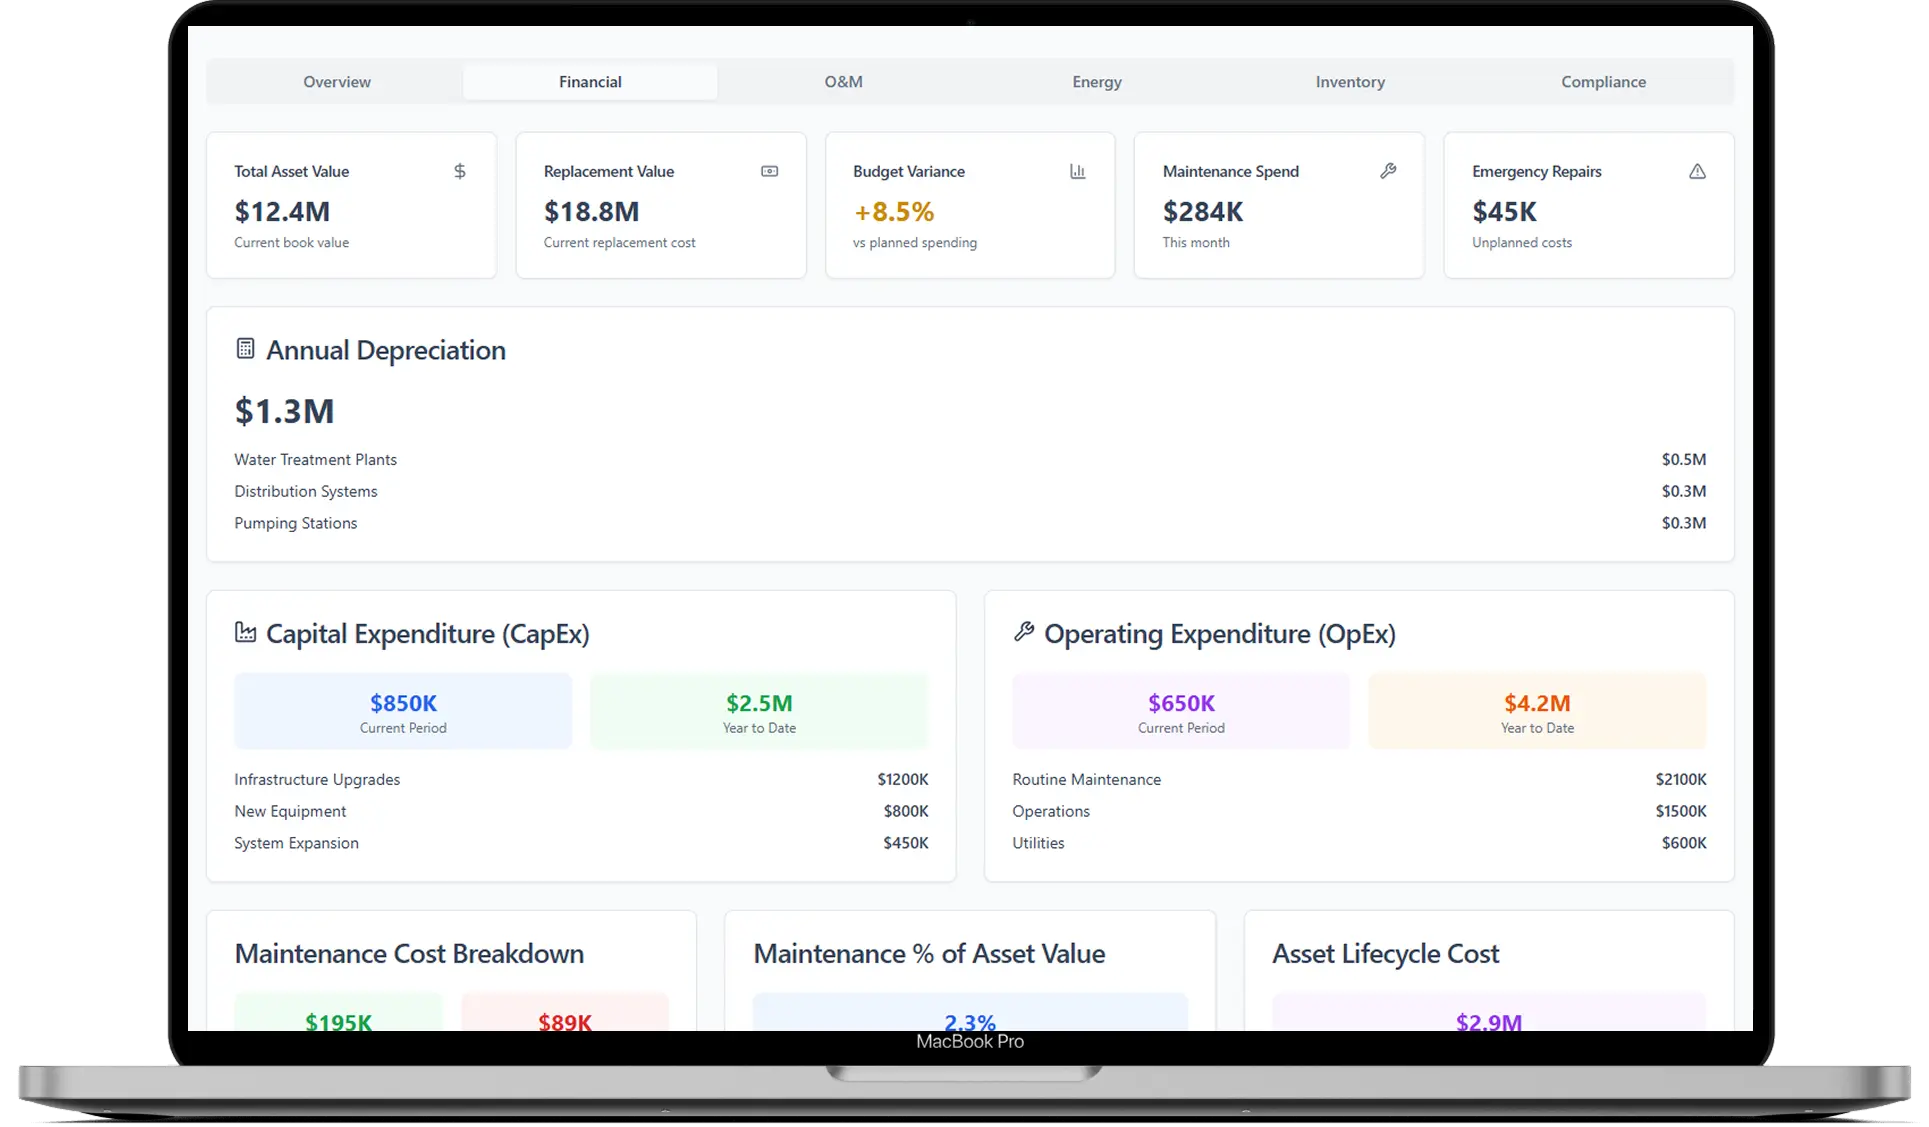Switch to the Compliance tab

click(1602, 81)
